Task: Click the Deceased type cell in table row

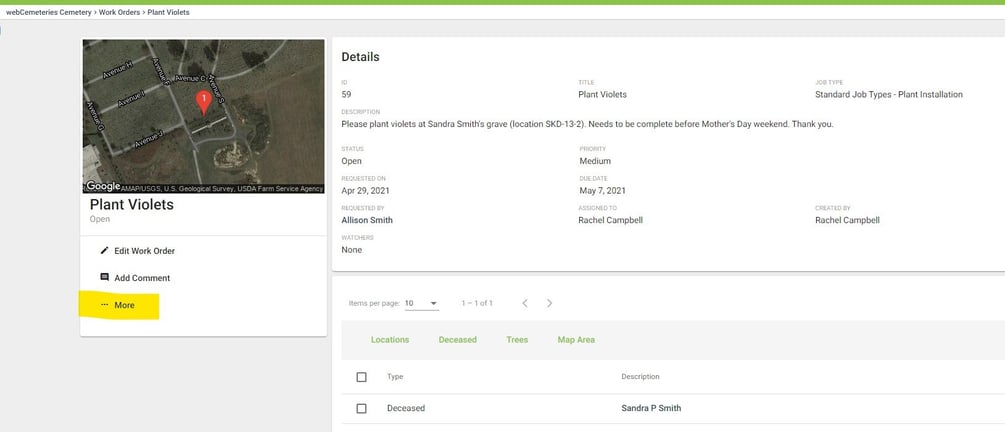Action: pyautogui.click(x=406, y=408)
